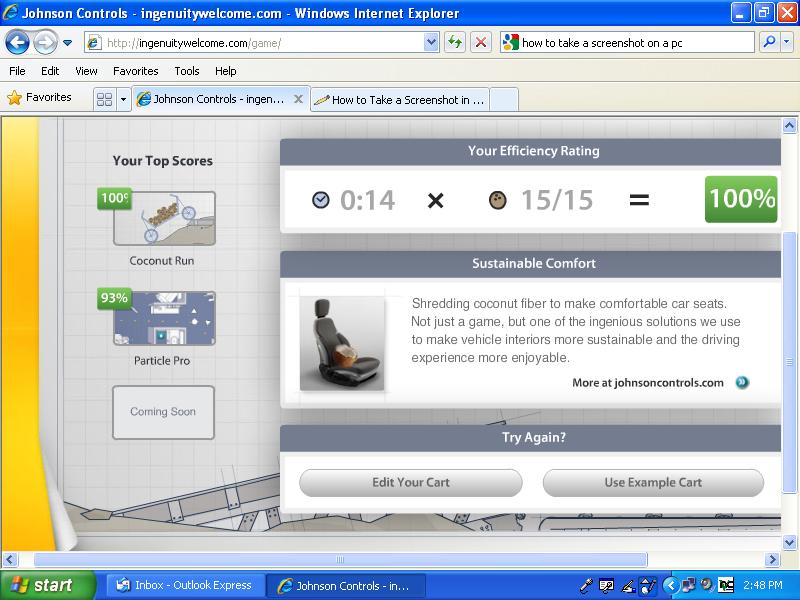Expand the tab list dropdown arrow

pos(123,99)
